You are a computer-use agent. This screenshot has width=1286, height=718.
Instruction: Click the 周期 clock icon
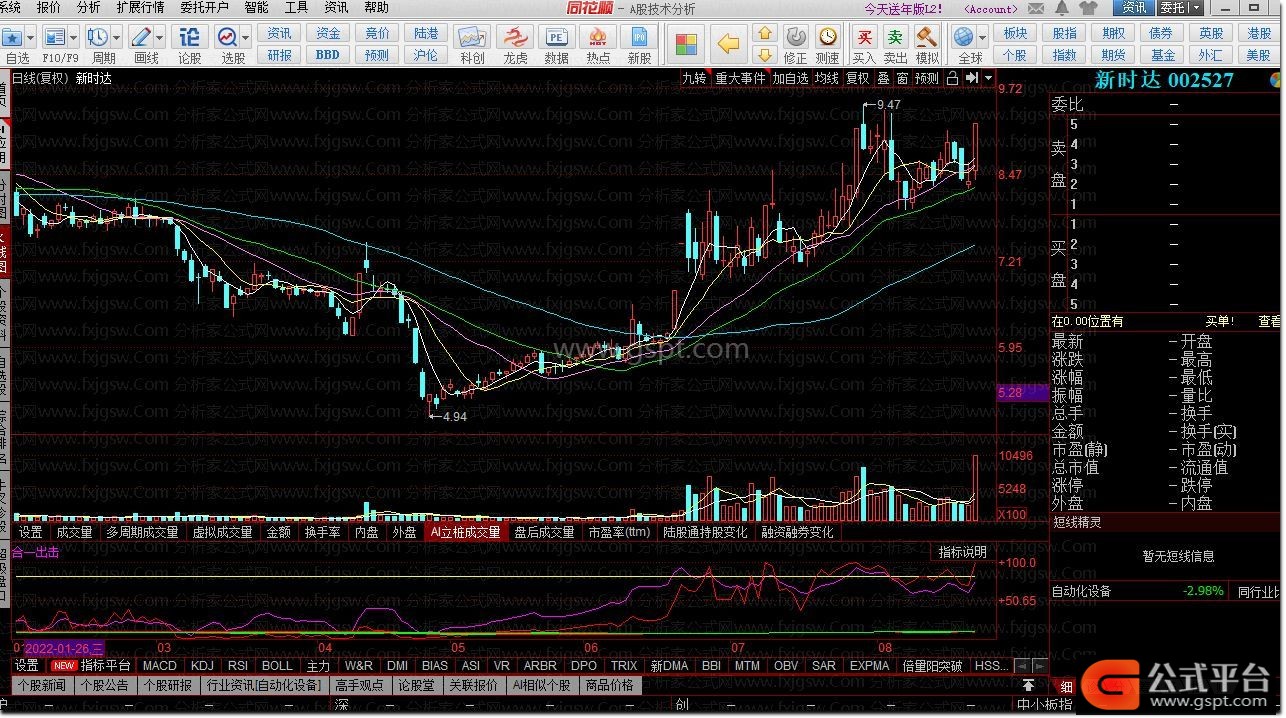pos(98,38)
